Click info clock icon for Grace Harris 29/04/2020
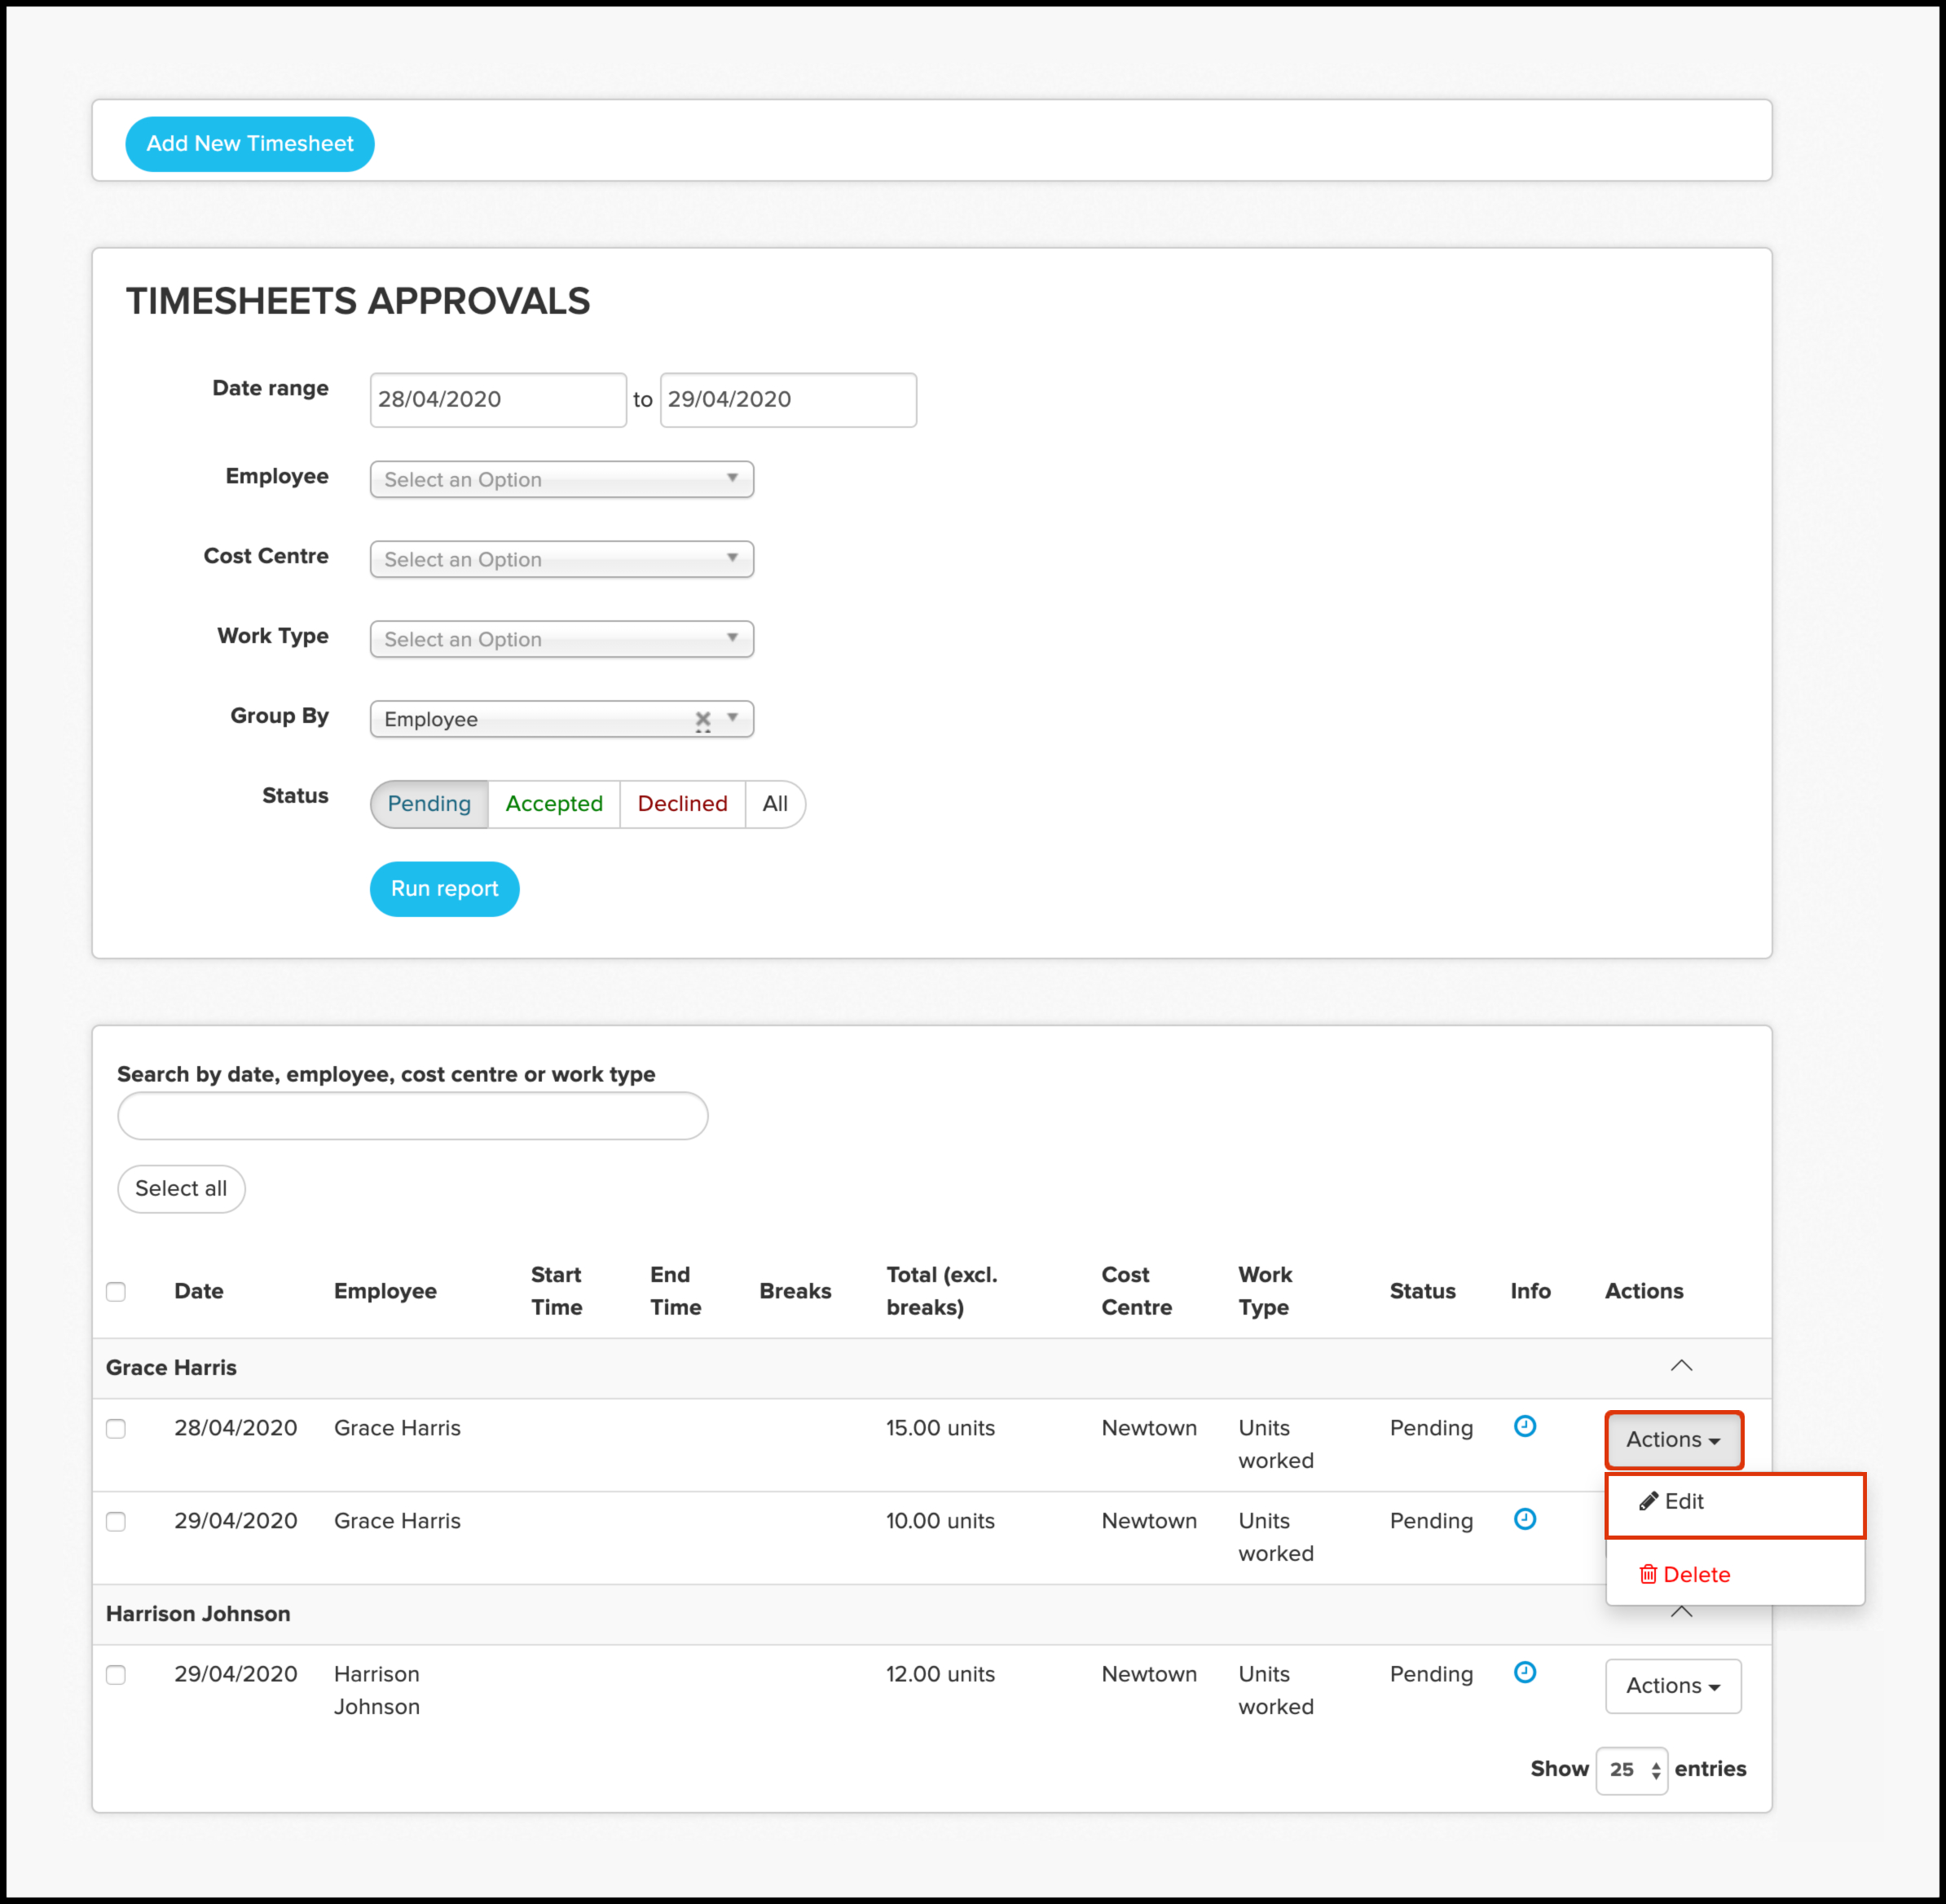1946x1904 pixels. point(1524,1519)
